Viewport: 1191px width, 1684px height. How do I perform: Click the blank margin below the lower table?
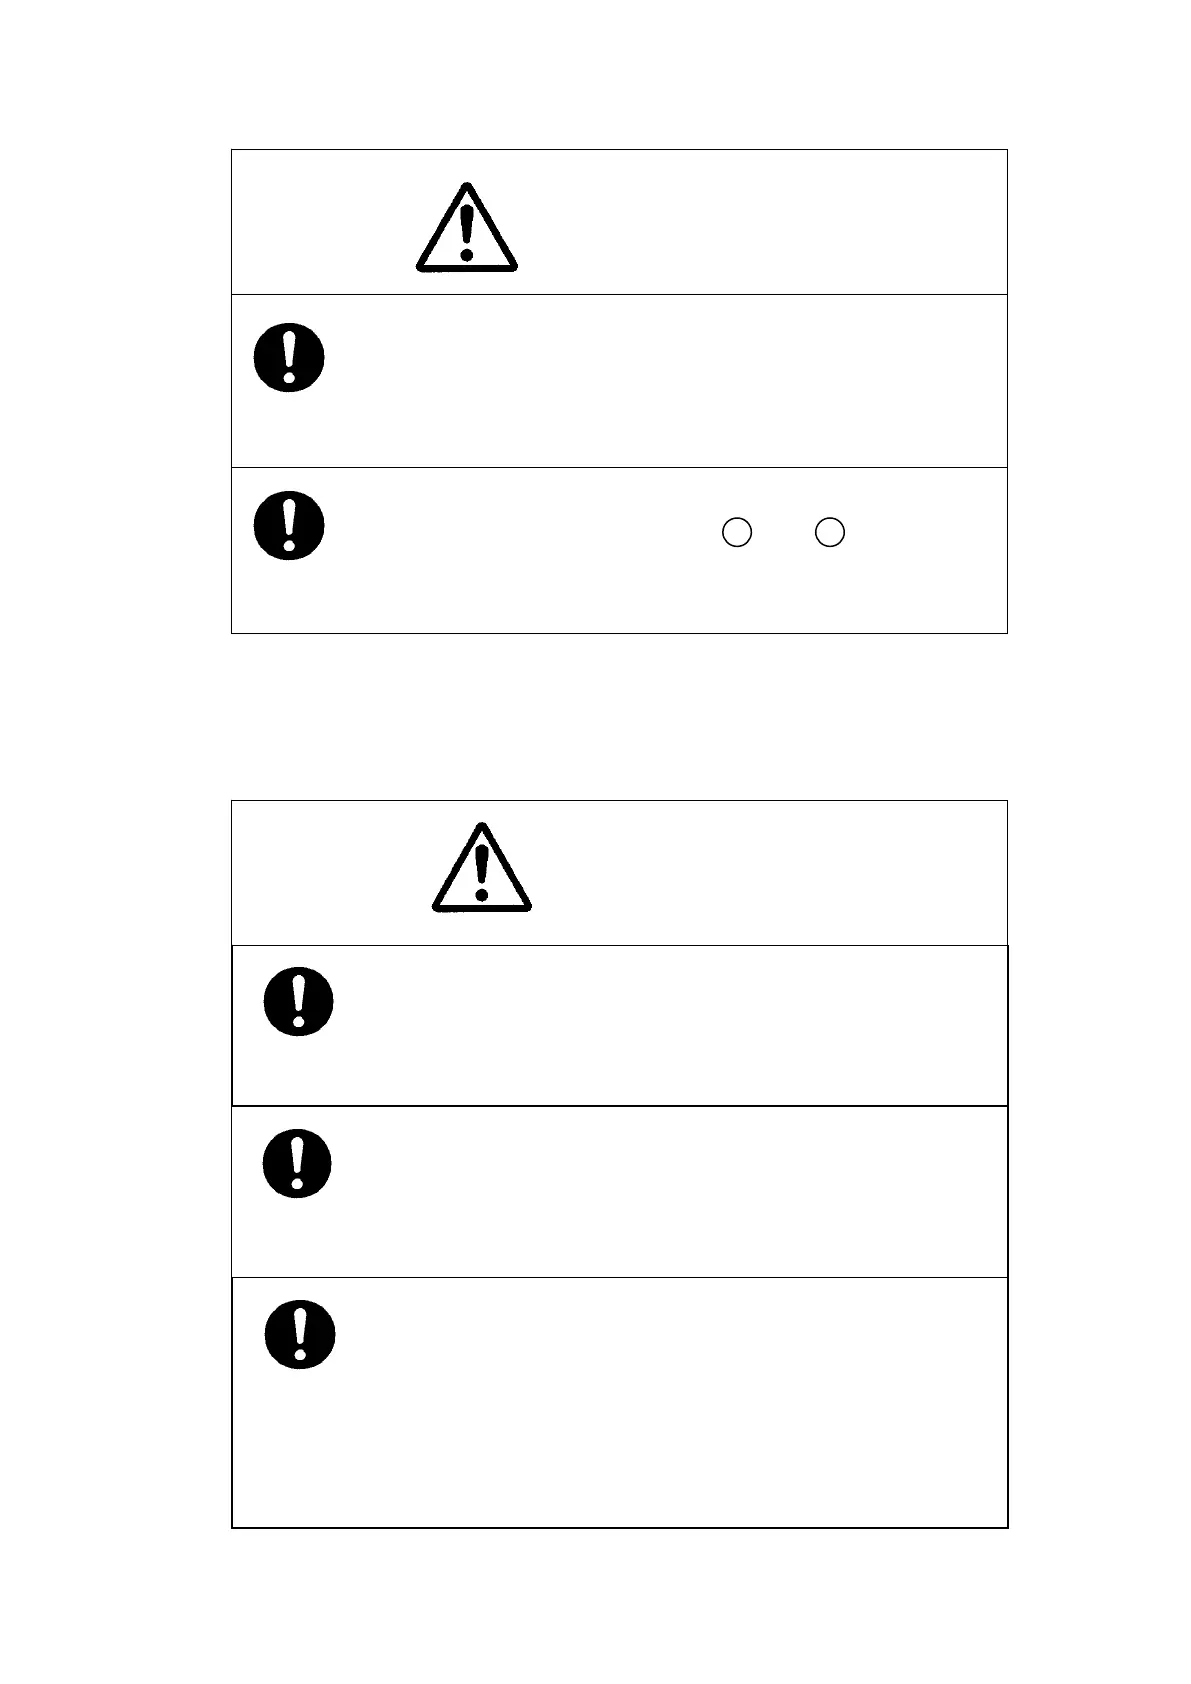pyautogui.click(x=619, y=1605)
